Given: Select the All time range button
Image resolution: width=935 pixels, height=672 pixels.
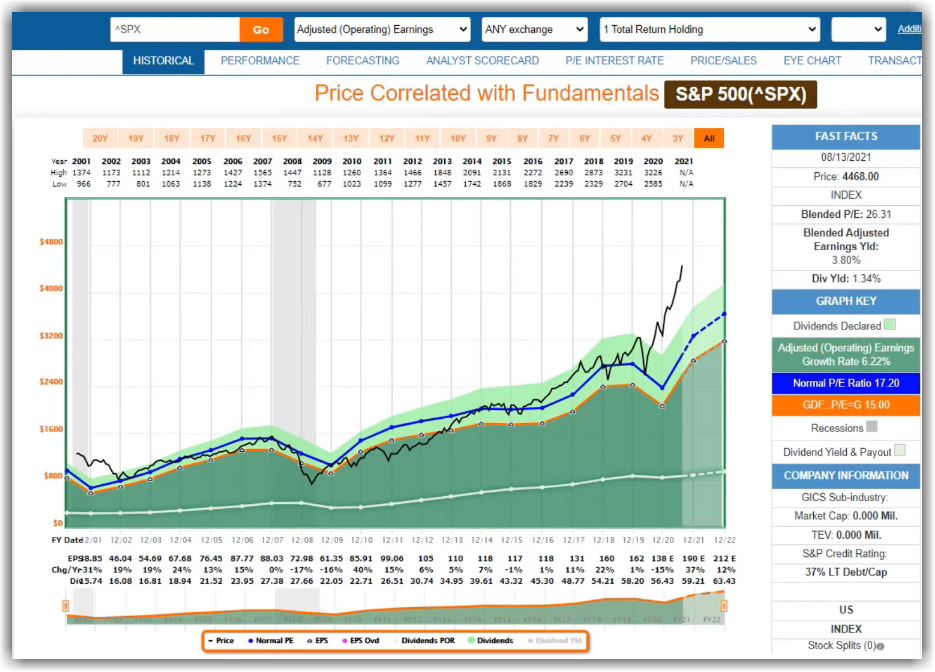Looking at the screenshot, I should pyautogui.click(x=709, y=138).
